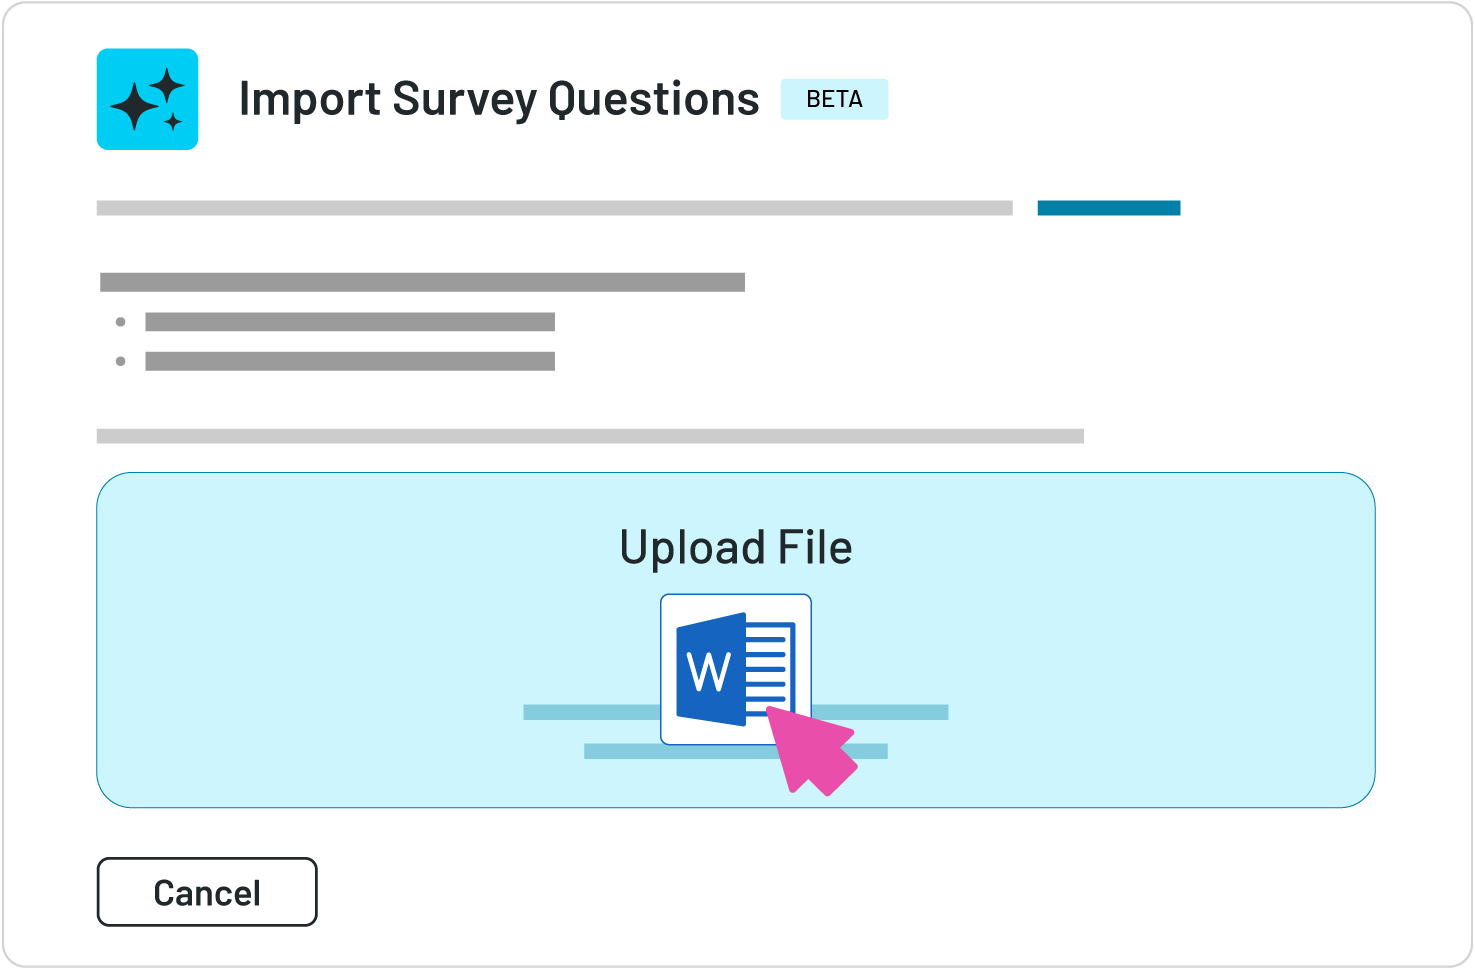Select the second bullet point dot
The image size is (1475, 969).
(121, 361)
